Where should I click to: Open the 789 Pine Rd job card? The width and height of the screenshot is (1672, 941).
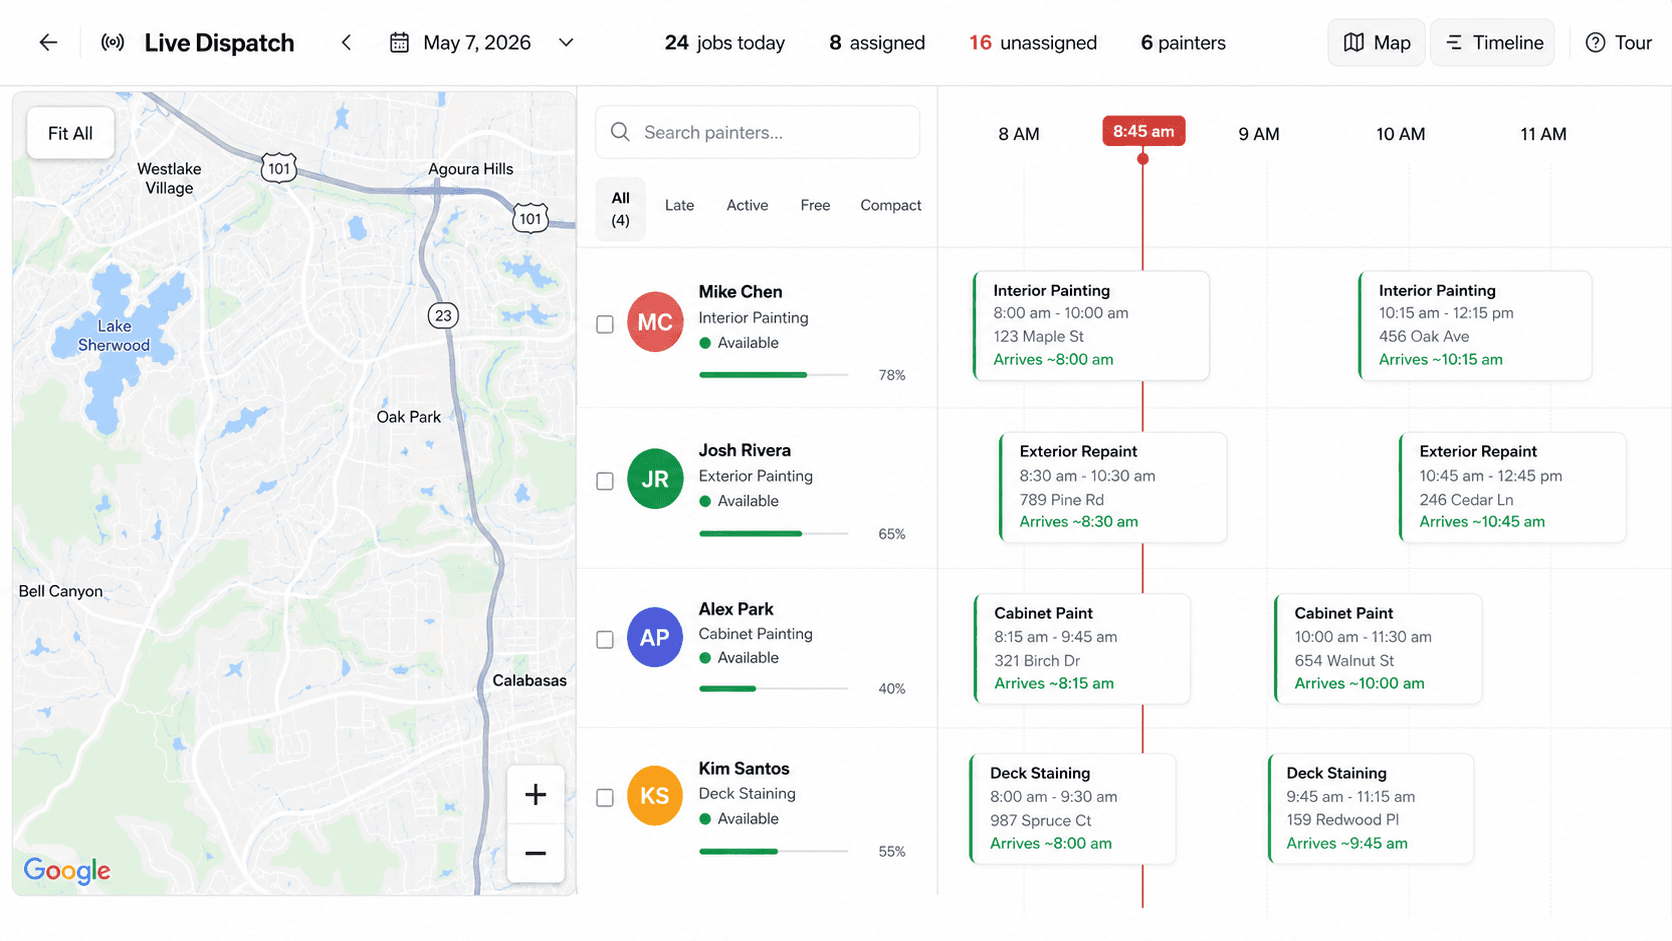tap(1113, 487)
